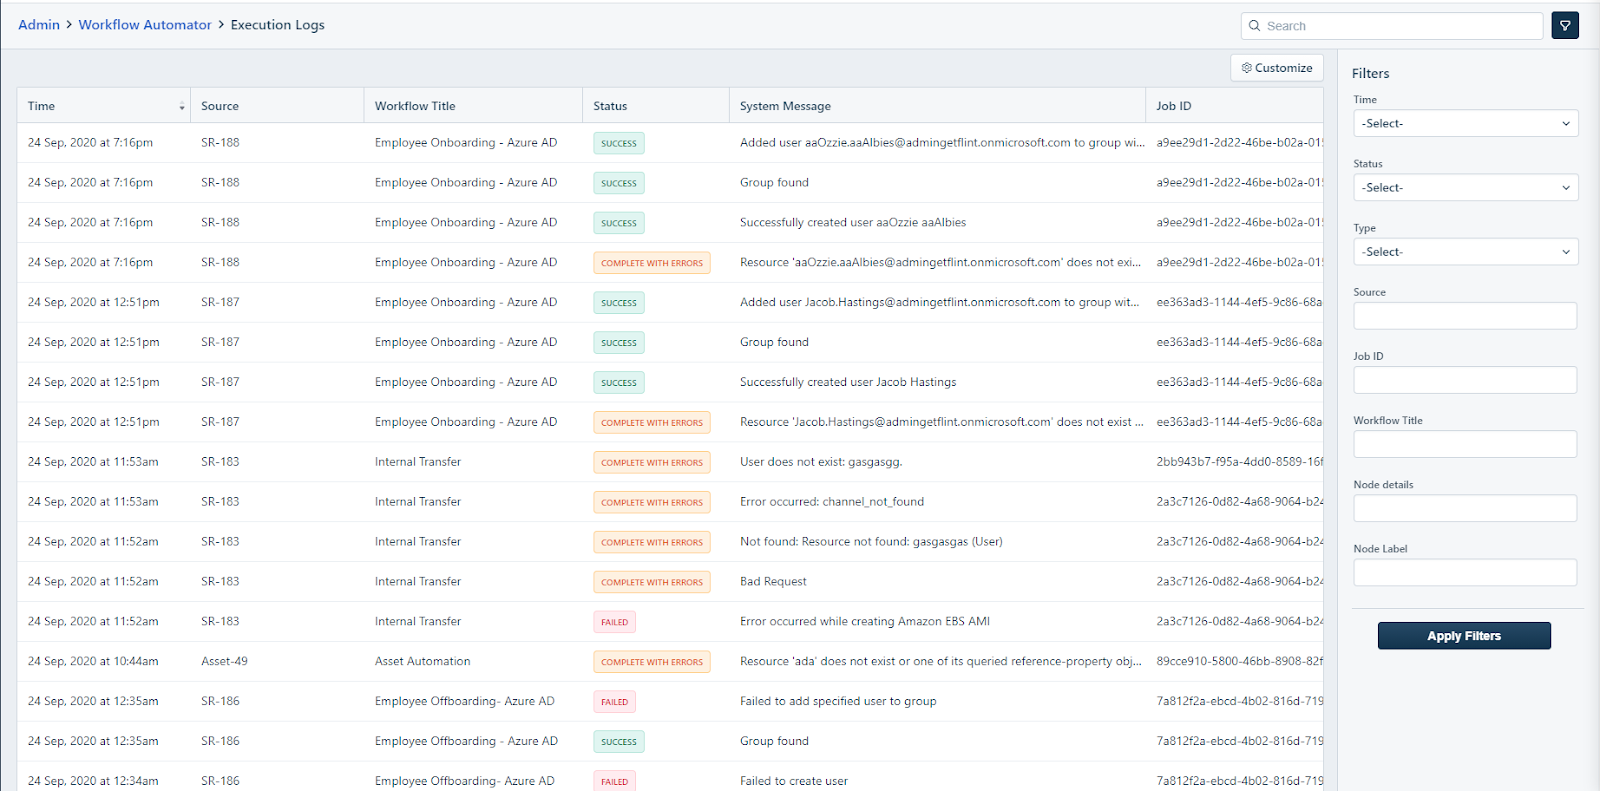Click the search magnifier icon
1600x791 pixels.
(x=1254, y=26)
